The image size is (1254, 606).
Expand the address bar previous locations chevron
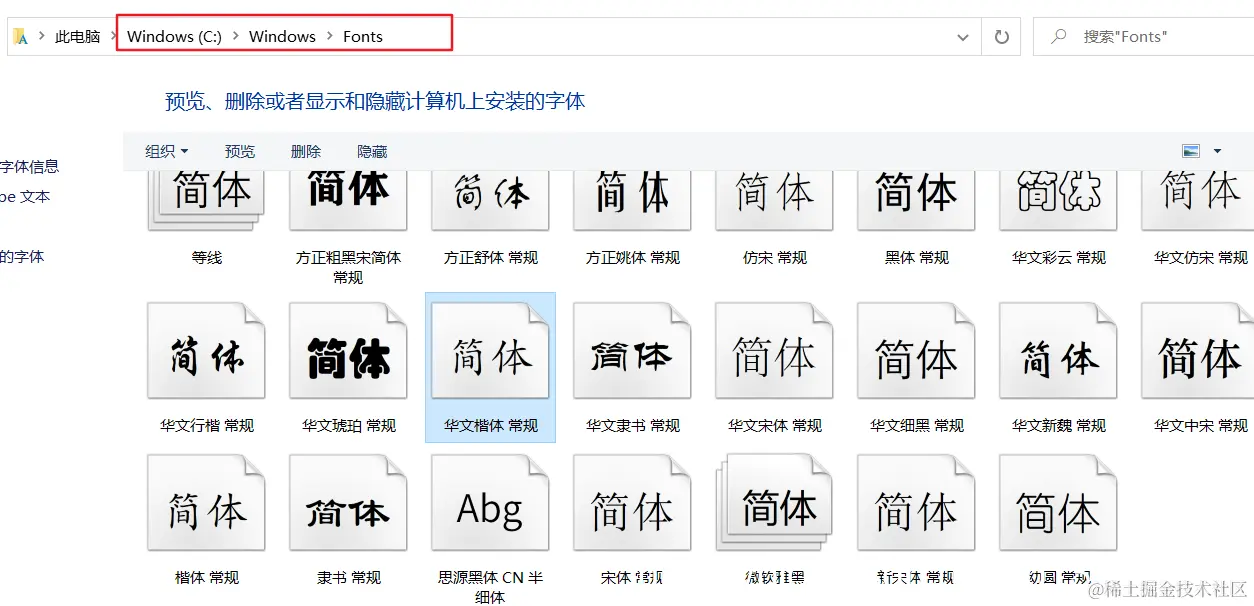(x=962, y=36)
